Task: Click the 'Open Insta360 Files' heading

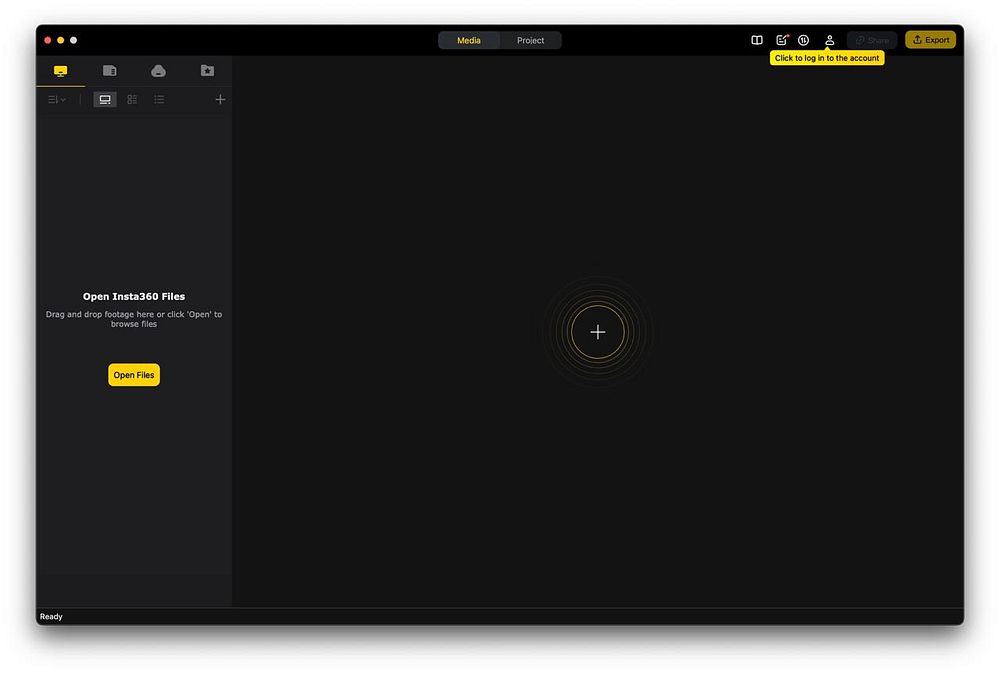Action: coord(134,297)
